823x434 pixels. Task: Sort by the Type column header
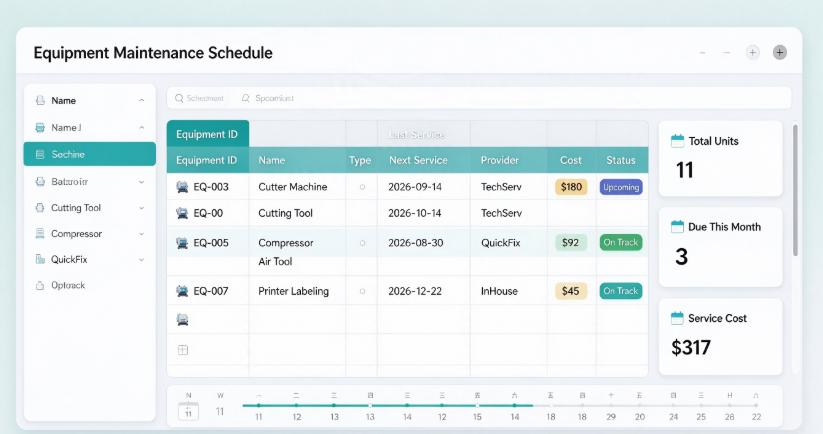point(360,160)
